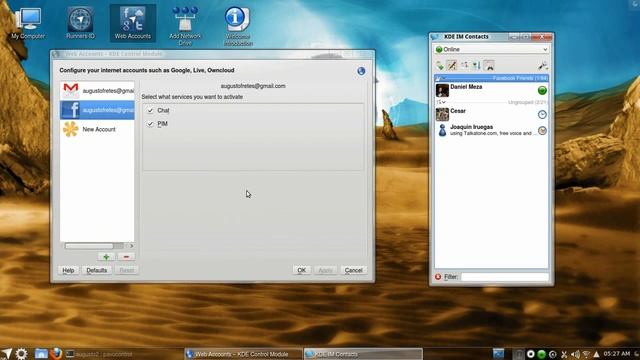
Task: Click Cesar's avatar thumbnail
Action: tap(442, 114)
